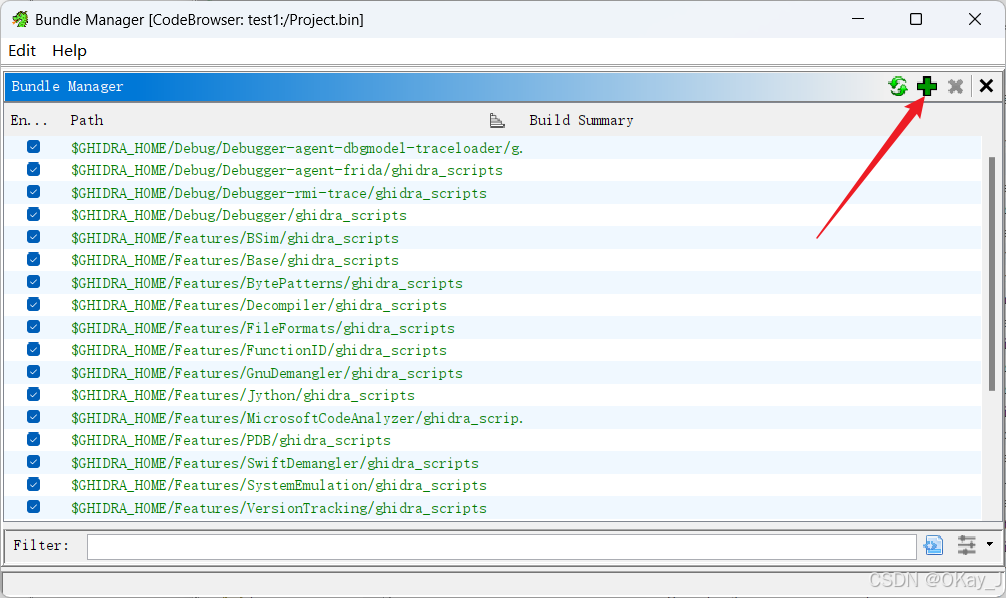Uncheck Features/Jython bundle checkbox
The width and height of the screenshot is (1006, 598).
(33, 394)
